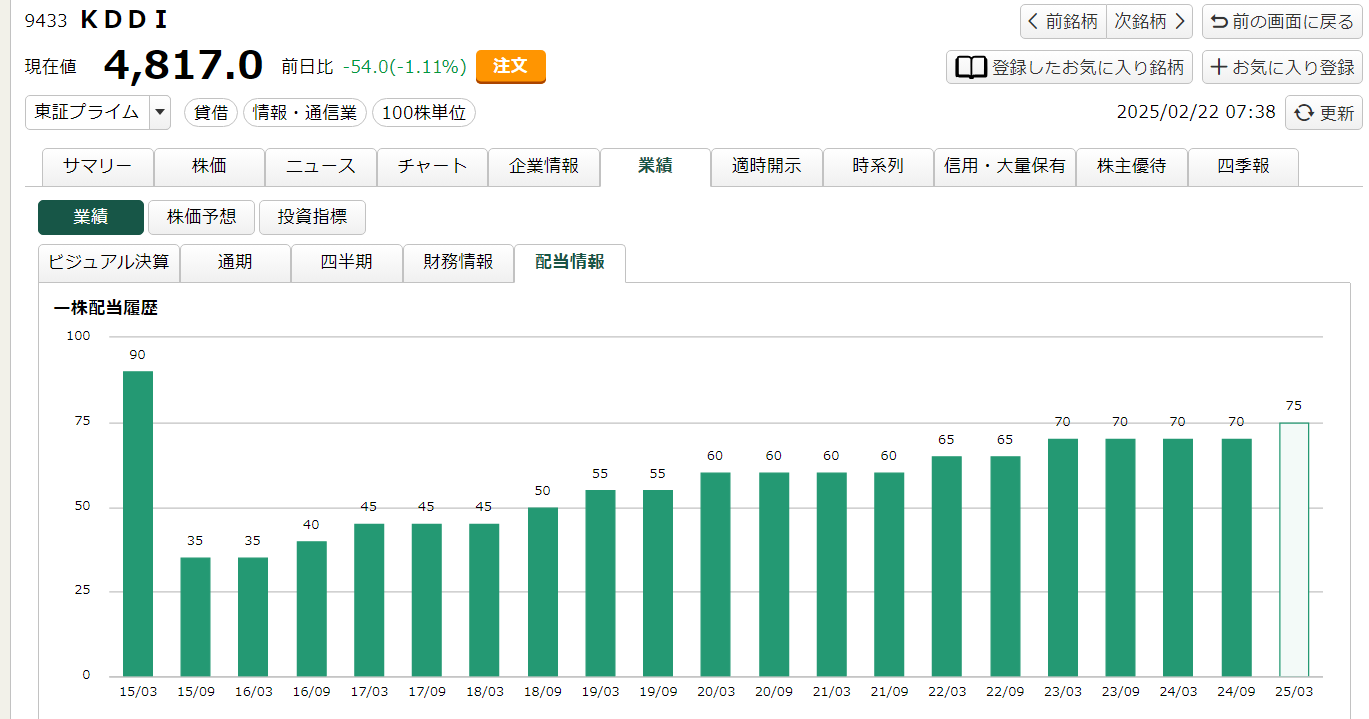Go to next stock with 次銘柄

[1150, 21]
